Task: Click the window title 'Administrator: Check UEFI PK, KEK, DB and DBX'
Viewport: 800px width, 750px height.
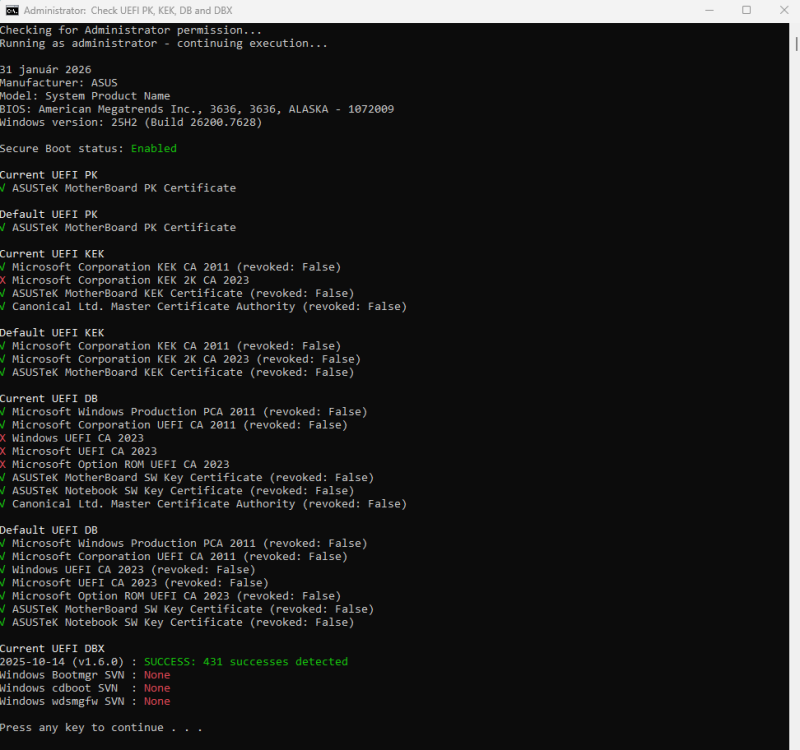Action: point(128,10)
